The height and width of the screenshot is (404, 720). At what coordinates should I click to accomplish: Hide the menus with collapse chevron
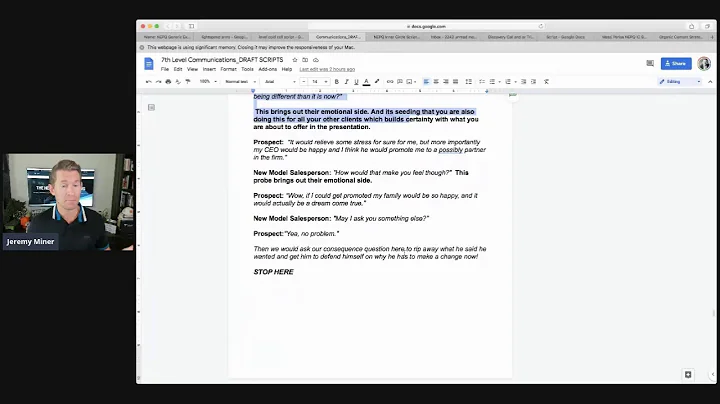710,82
